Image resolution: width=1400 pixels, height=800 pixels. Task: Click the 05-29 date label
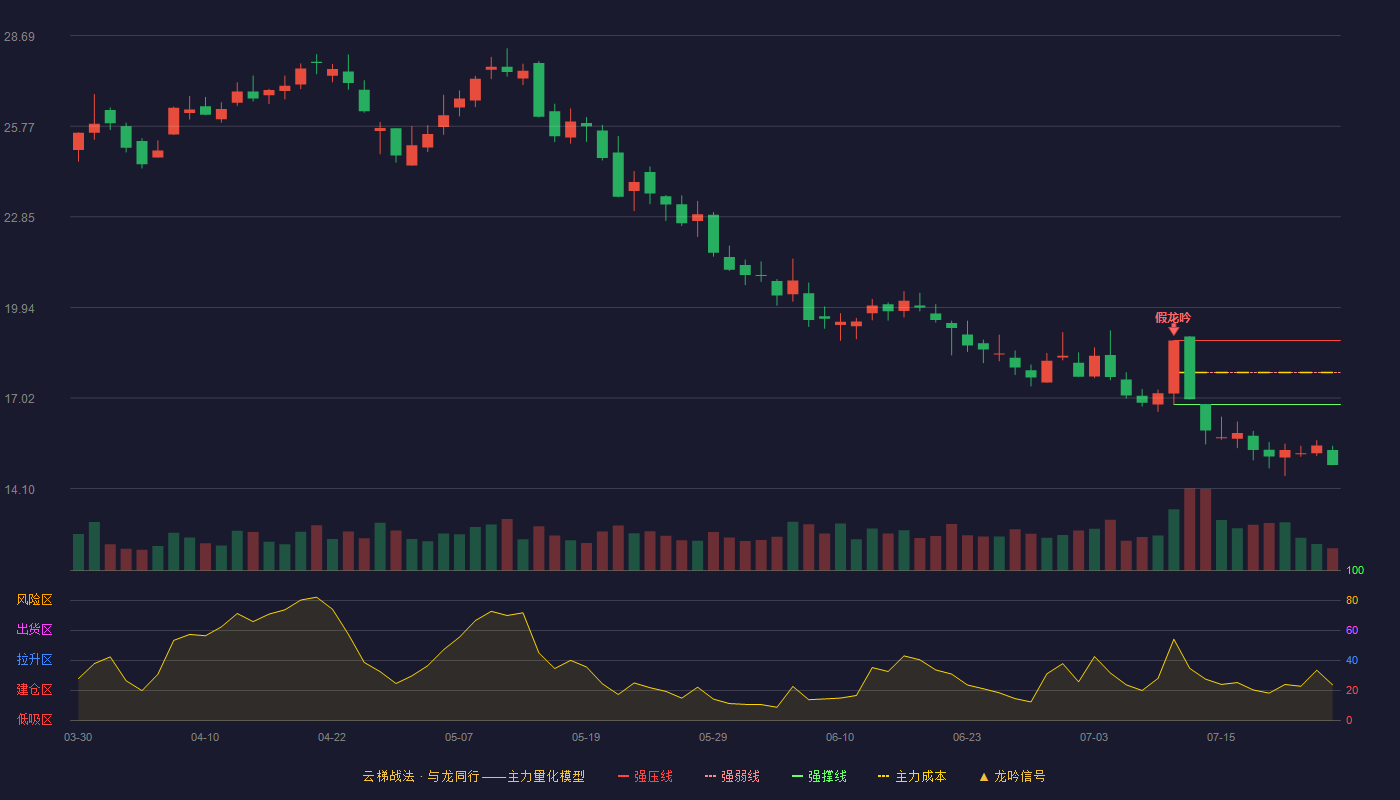[x=713, y=737]
